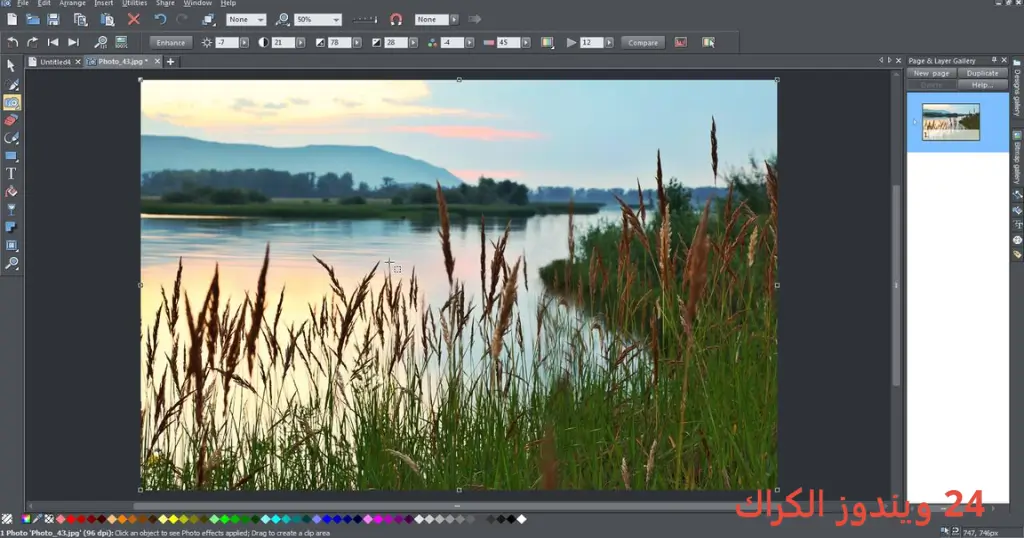This screenshot has width=1024, height=538.
Task: Open the File menu
Action: click(23, 3)
